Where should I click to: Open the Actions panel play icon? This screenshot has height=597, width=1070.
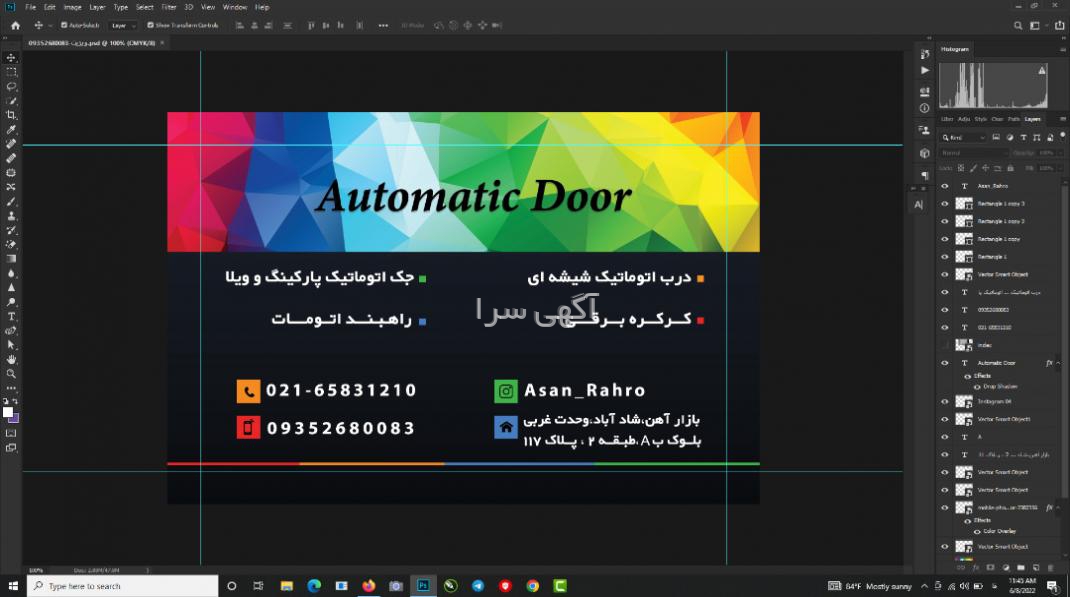click(x=925, y=70)
